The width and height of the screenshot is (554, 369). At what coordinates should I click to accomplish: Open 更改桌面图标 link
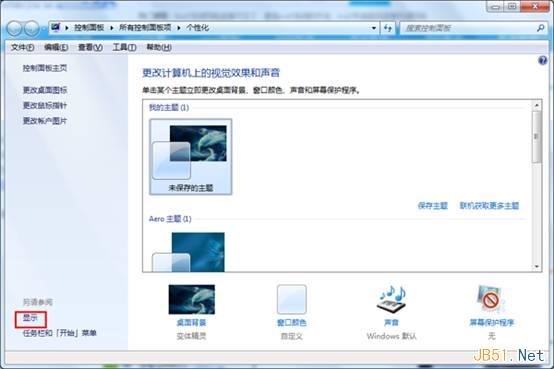(45, 90)
